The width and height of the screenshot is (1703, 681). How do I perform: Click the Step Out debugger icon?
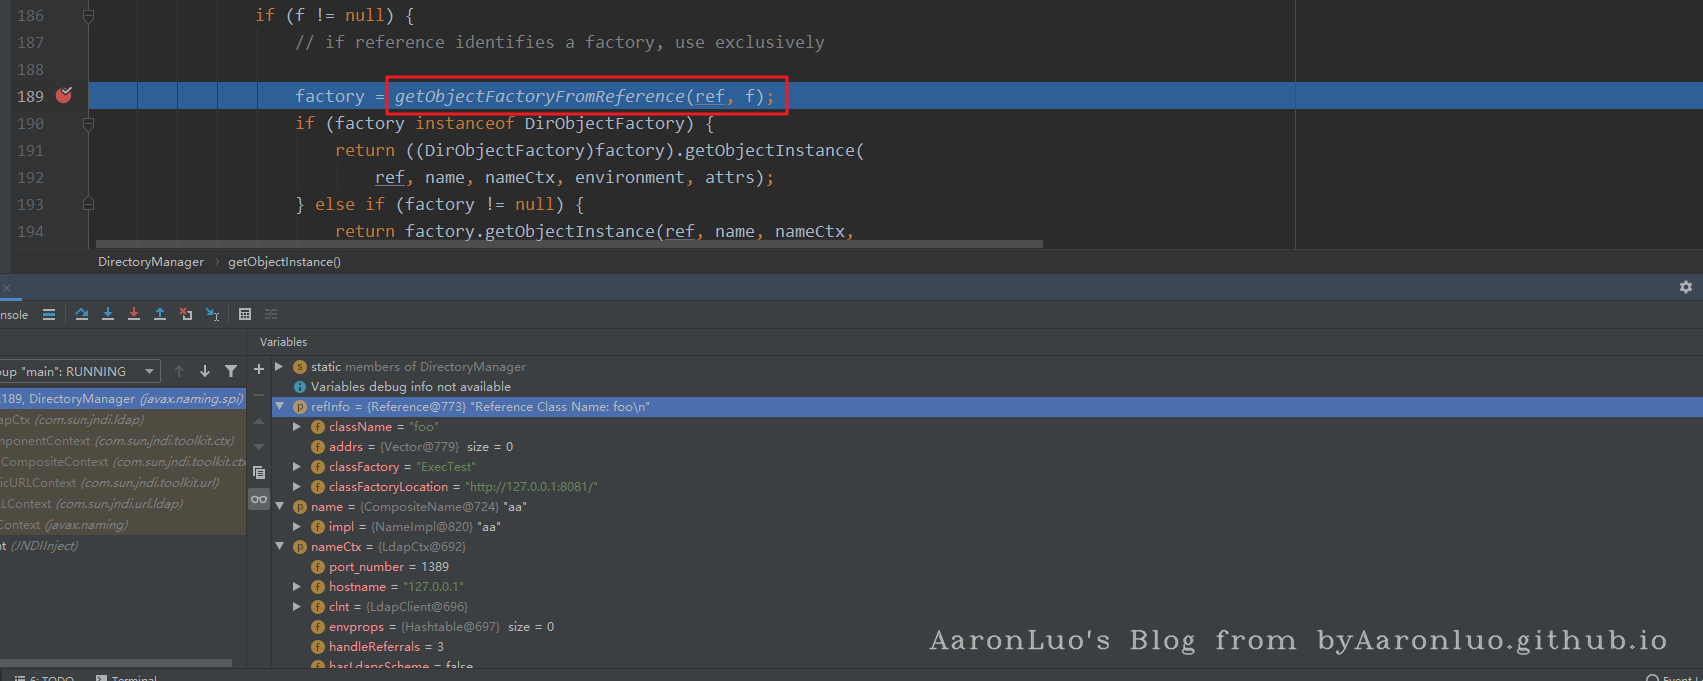pyautogui.click(x=160, y=314)
